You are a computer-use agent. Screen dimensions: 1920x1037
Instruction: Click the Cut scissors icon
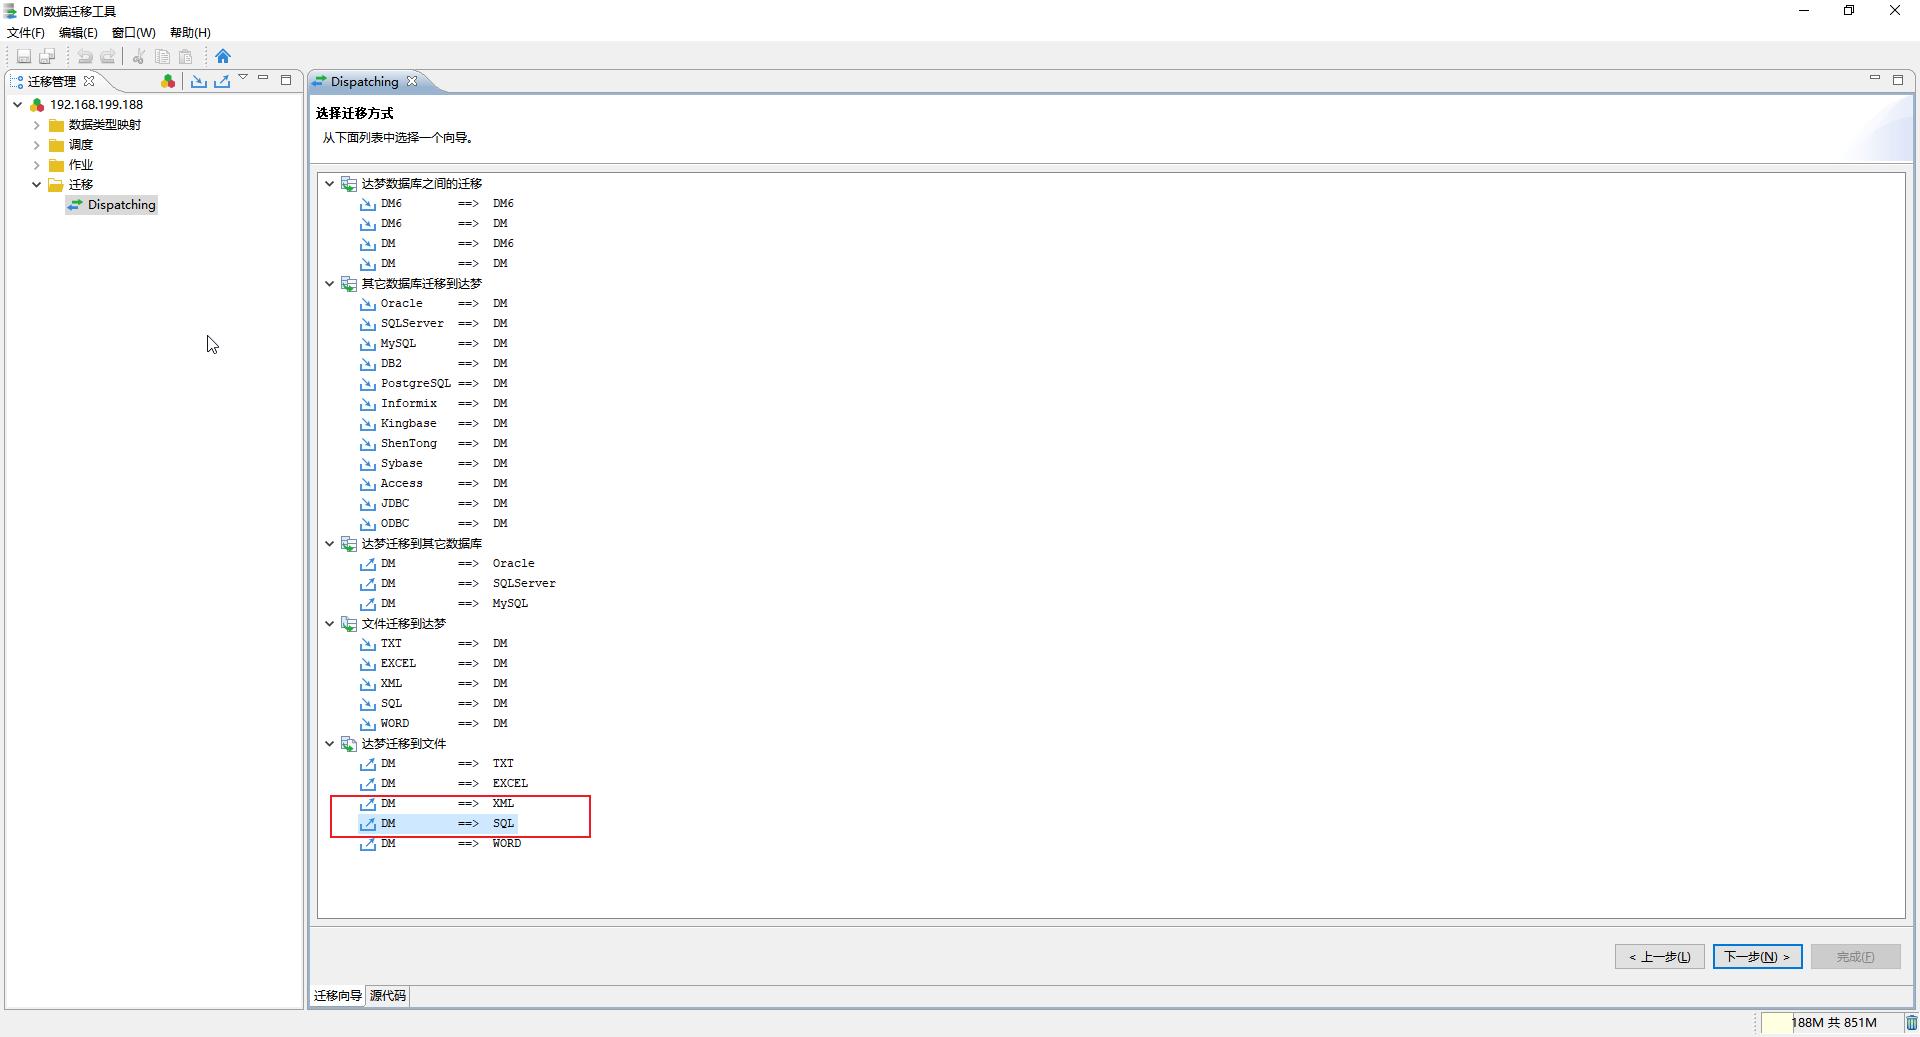139,56
